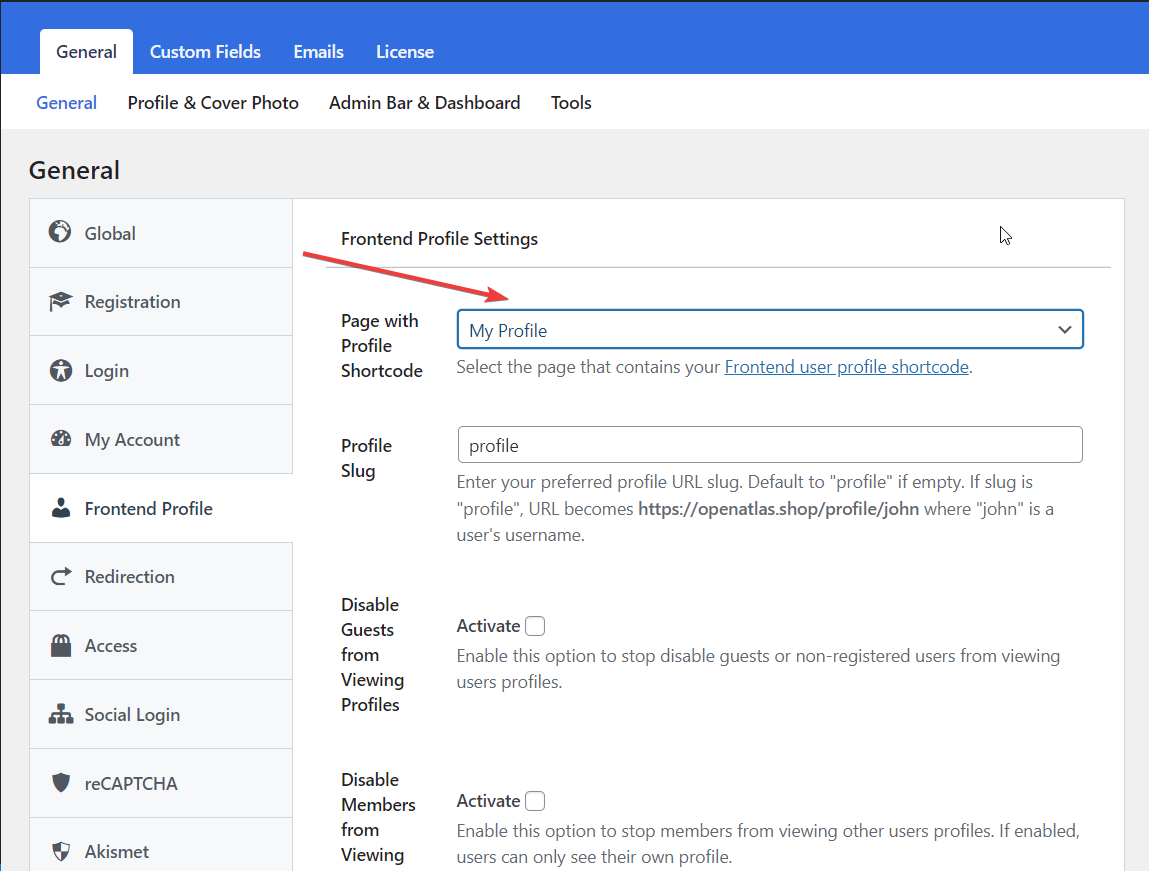This screenshot has height=871, width=1149.
Task: Switch to the Emails tab
Action: click(319, 52)
